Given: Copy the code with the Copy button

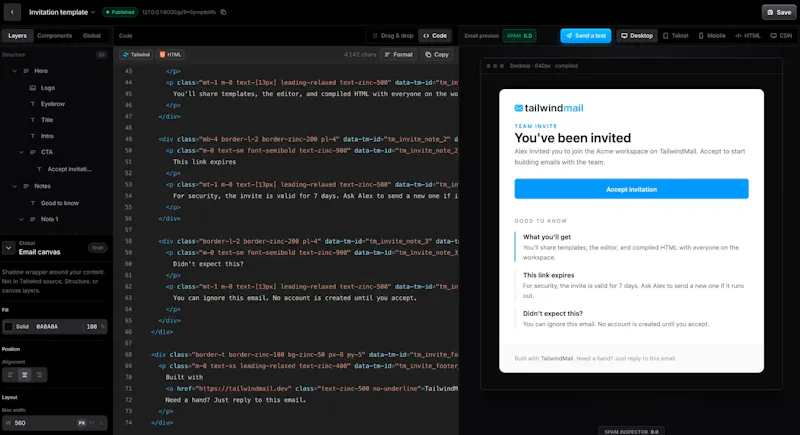Looking at the screenshot, I should point(437,55).
